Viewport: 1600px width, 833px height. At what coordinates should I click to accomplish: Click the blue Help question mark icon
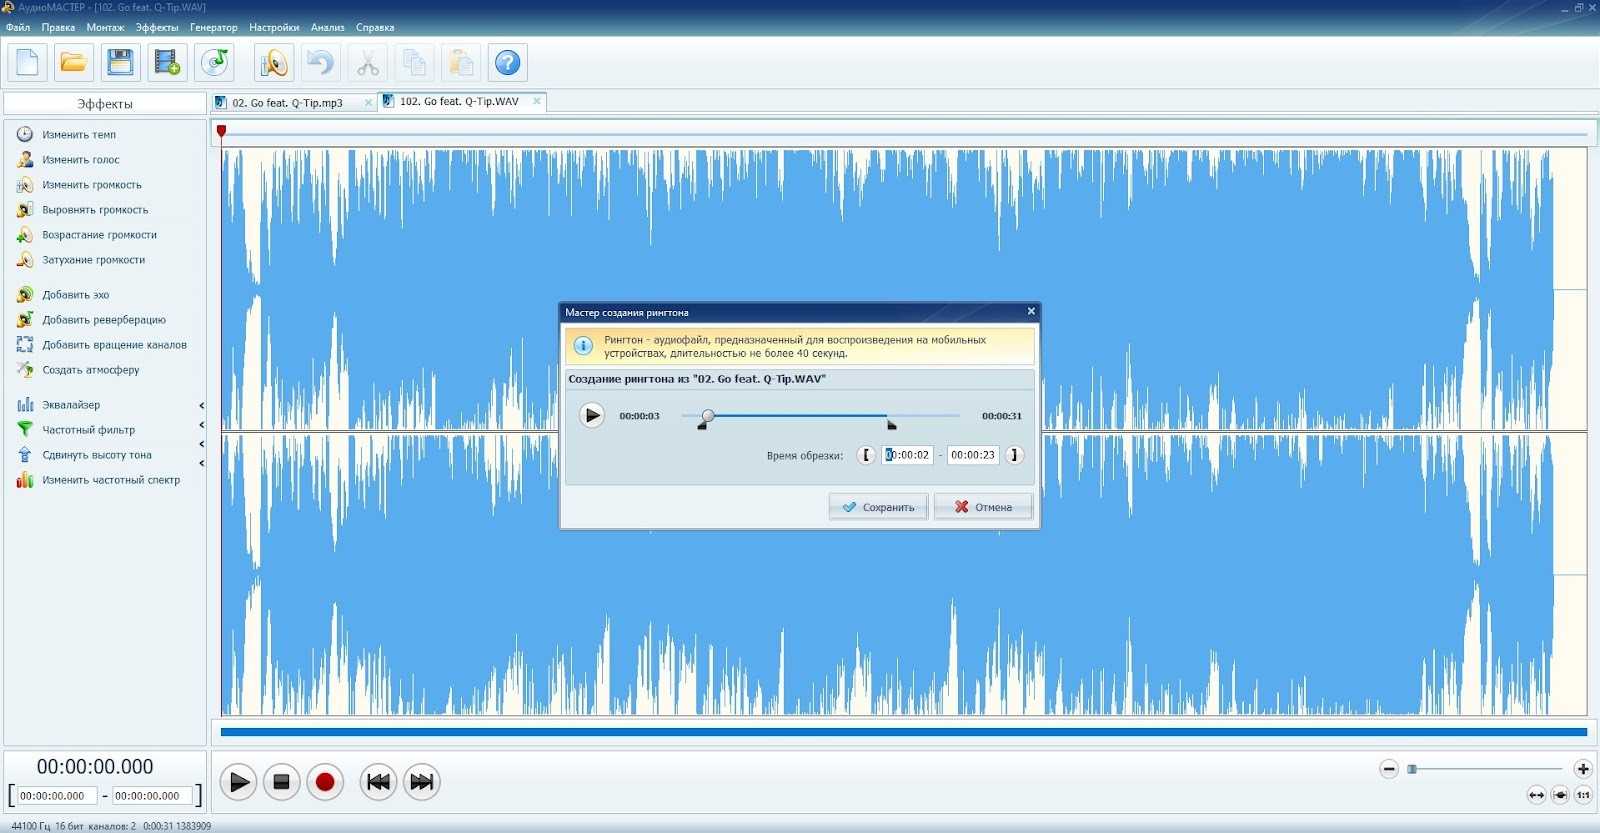tap(508, 63)
